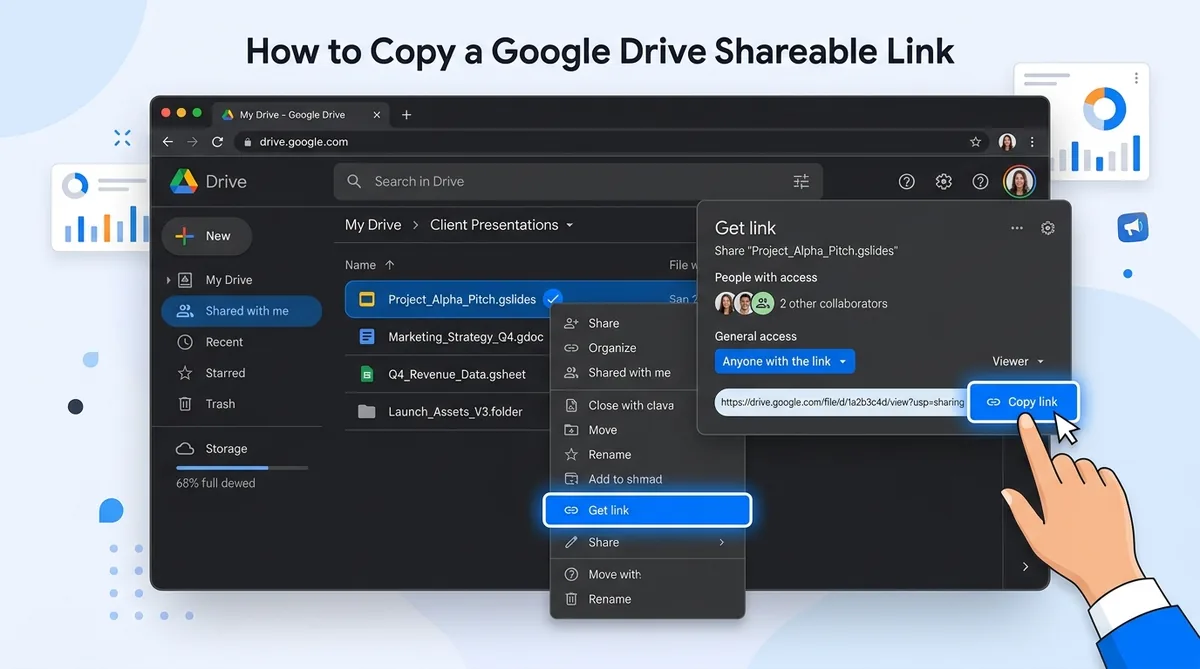Click the My Drive breadcrumb link

click(373, 225)
